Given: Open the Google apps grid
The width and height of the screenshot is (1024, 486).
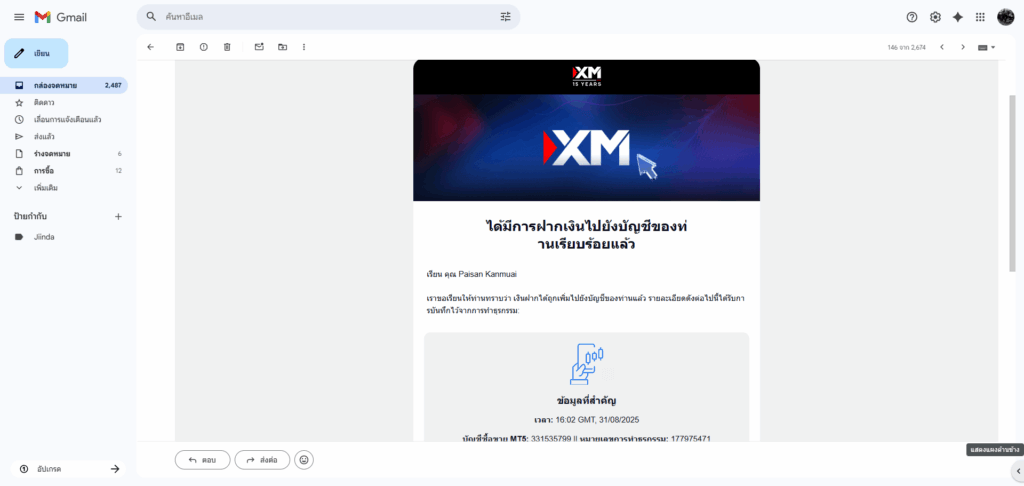Looking at the screenshot, I should pyautogui.click(x=980, y=18).
